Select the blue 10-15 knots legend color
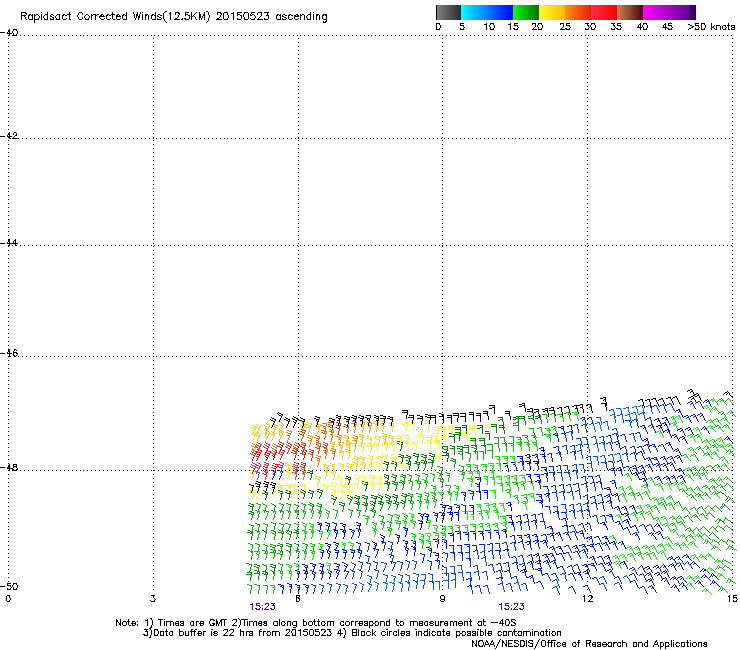This screenshot has width=740, height=650. coord(500,12)
